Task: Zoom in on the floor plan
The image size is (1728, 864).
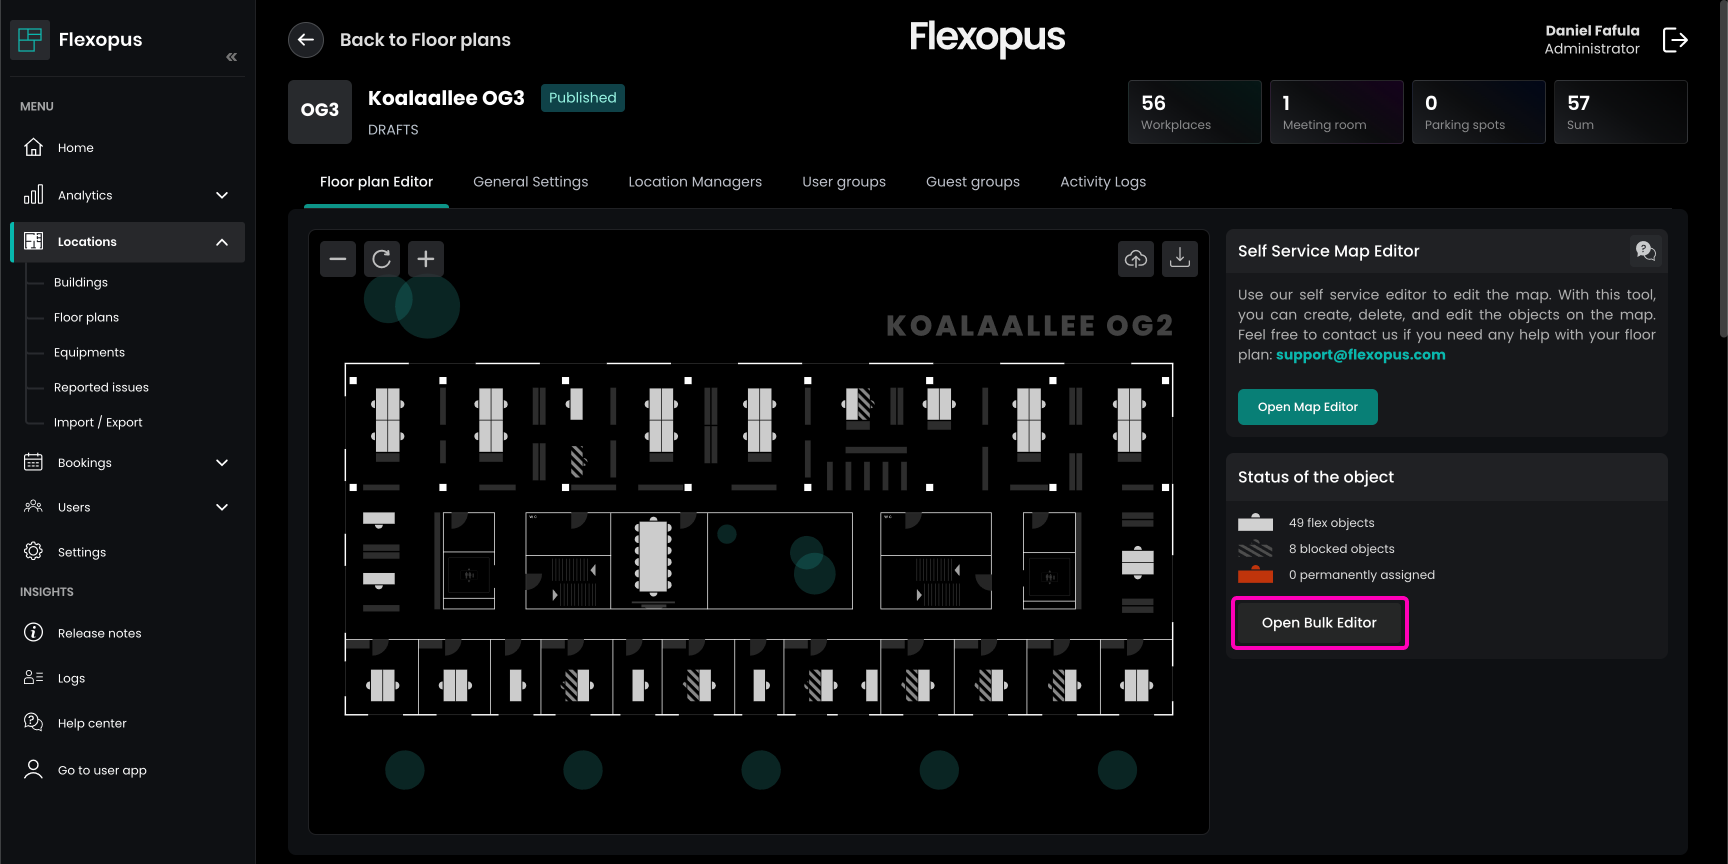Action: [x=426, y=259]
